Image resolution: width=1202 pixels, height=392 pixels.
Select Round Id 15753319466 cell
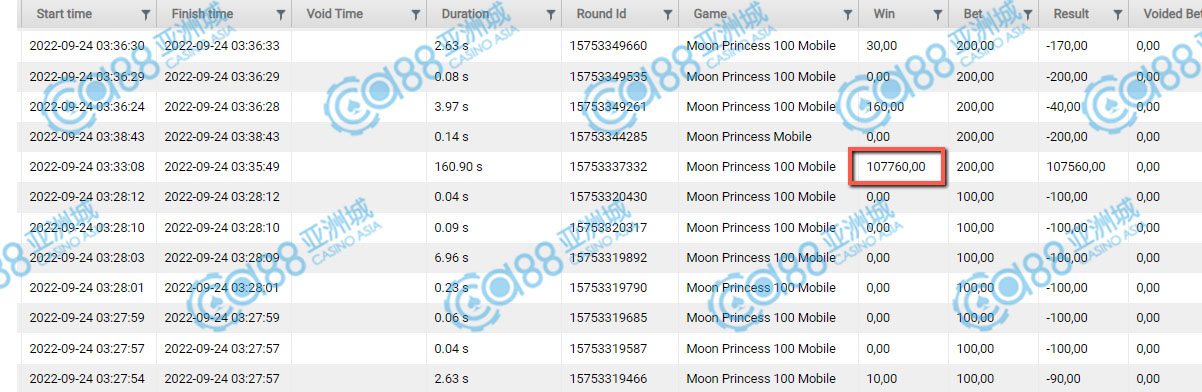click(x=619, y=378)
